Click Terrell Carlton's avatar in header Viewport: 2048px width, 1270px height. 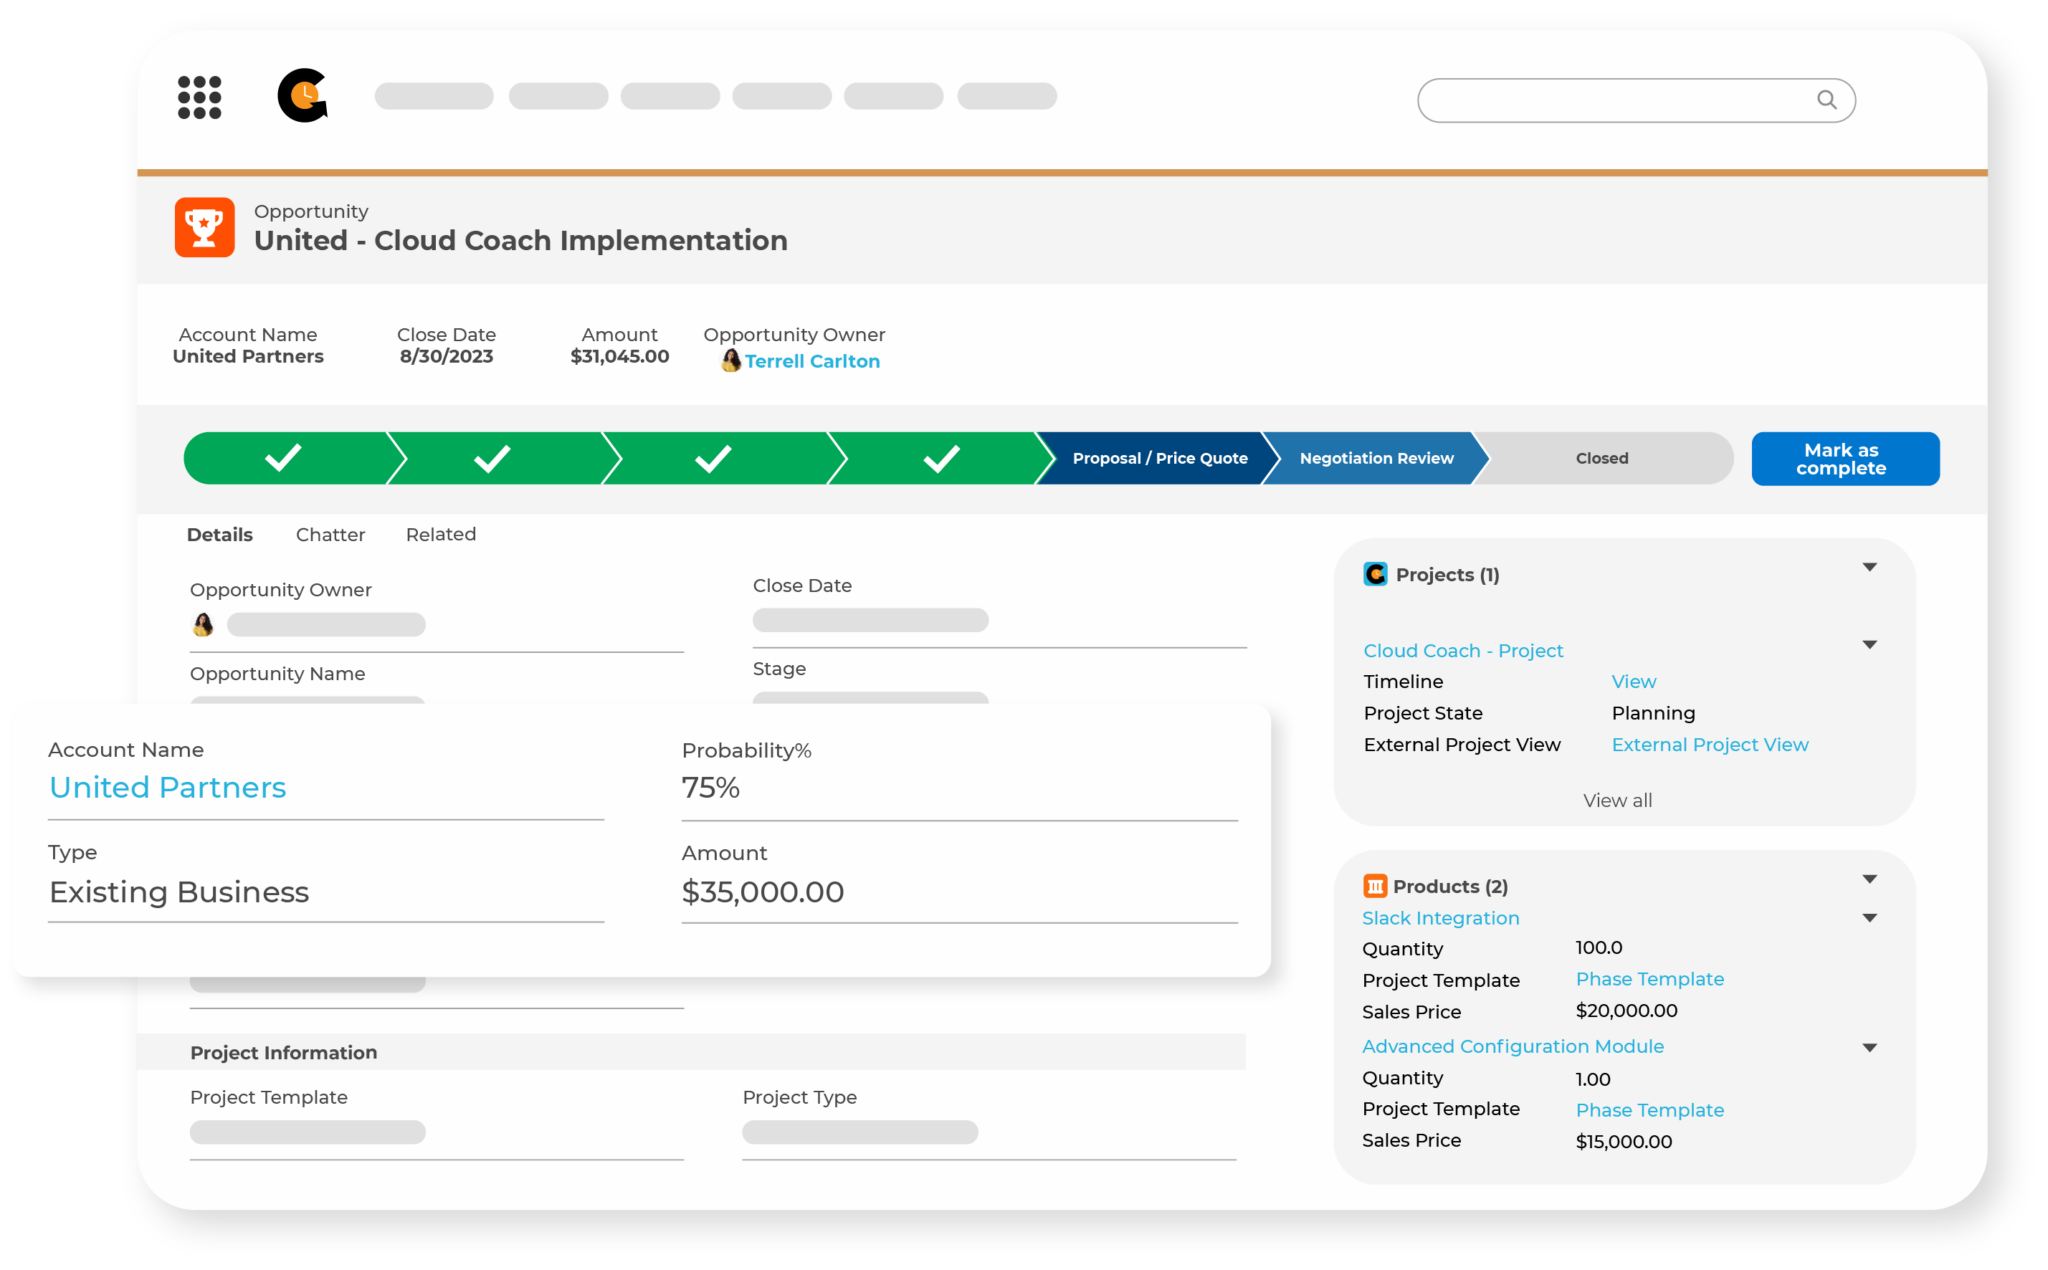click(731, 361)
